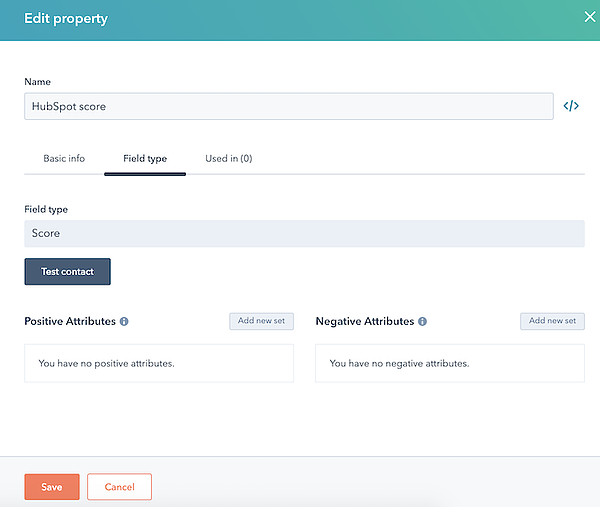Screen dimensions: 600x507
Task: Add new set for Positive Attributes
Action: (x=261, y=321)
